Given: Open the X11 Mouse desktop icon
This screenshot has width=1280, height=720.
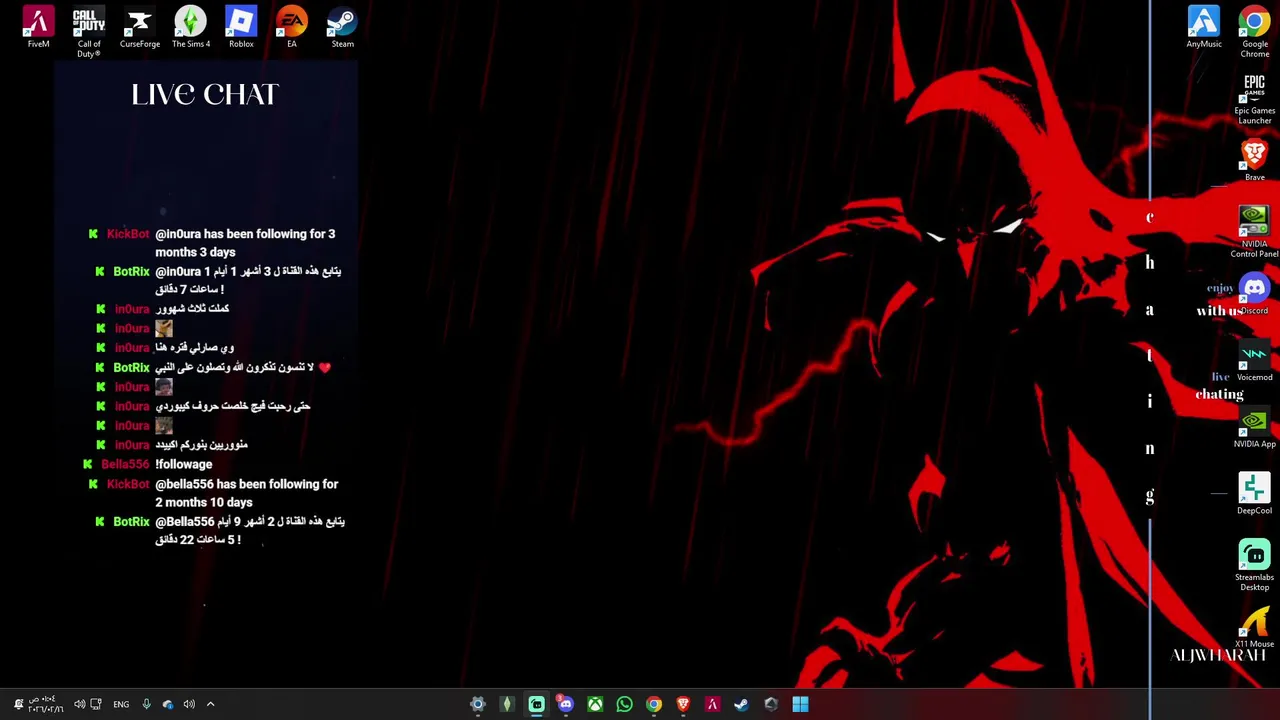Looking at the screenshot, I should (x=1254, y=628).
